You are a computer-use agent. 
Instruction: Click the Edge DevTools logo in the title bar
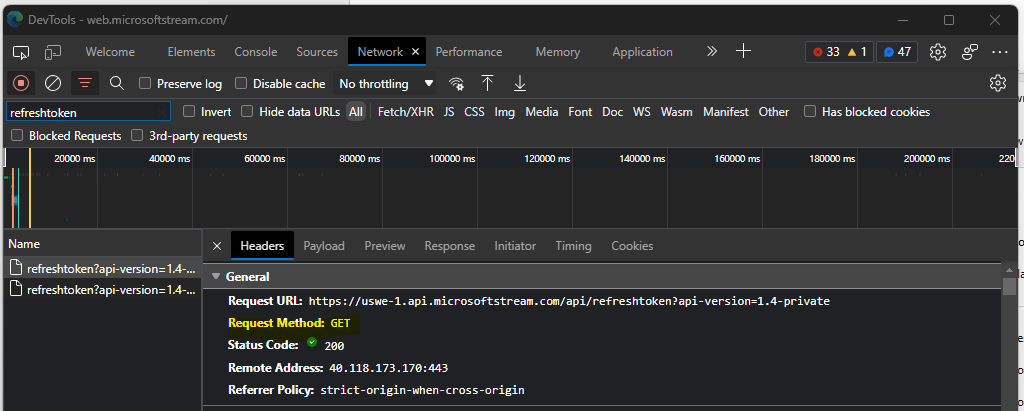point(14,20)
